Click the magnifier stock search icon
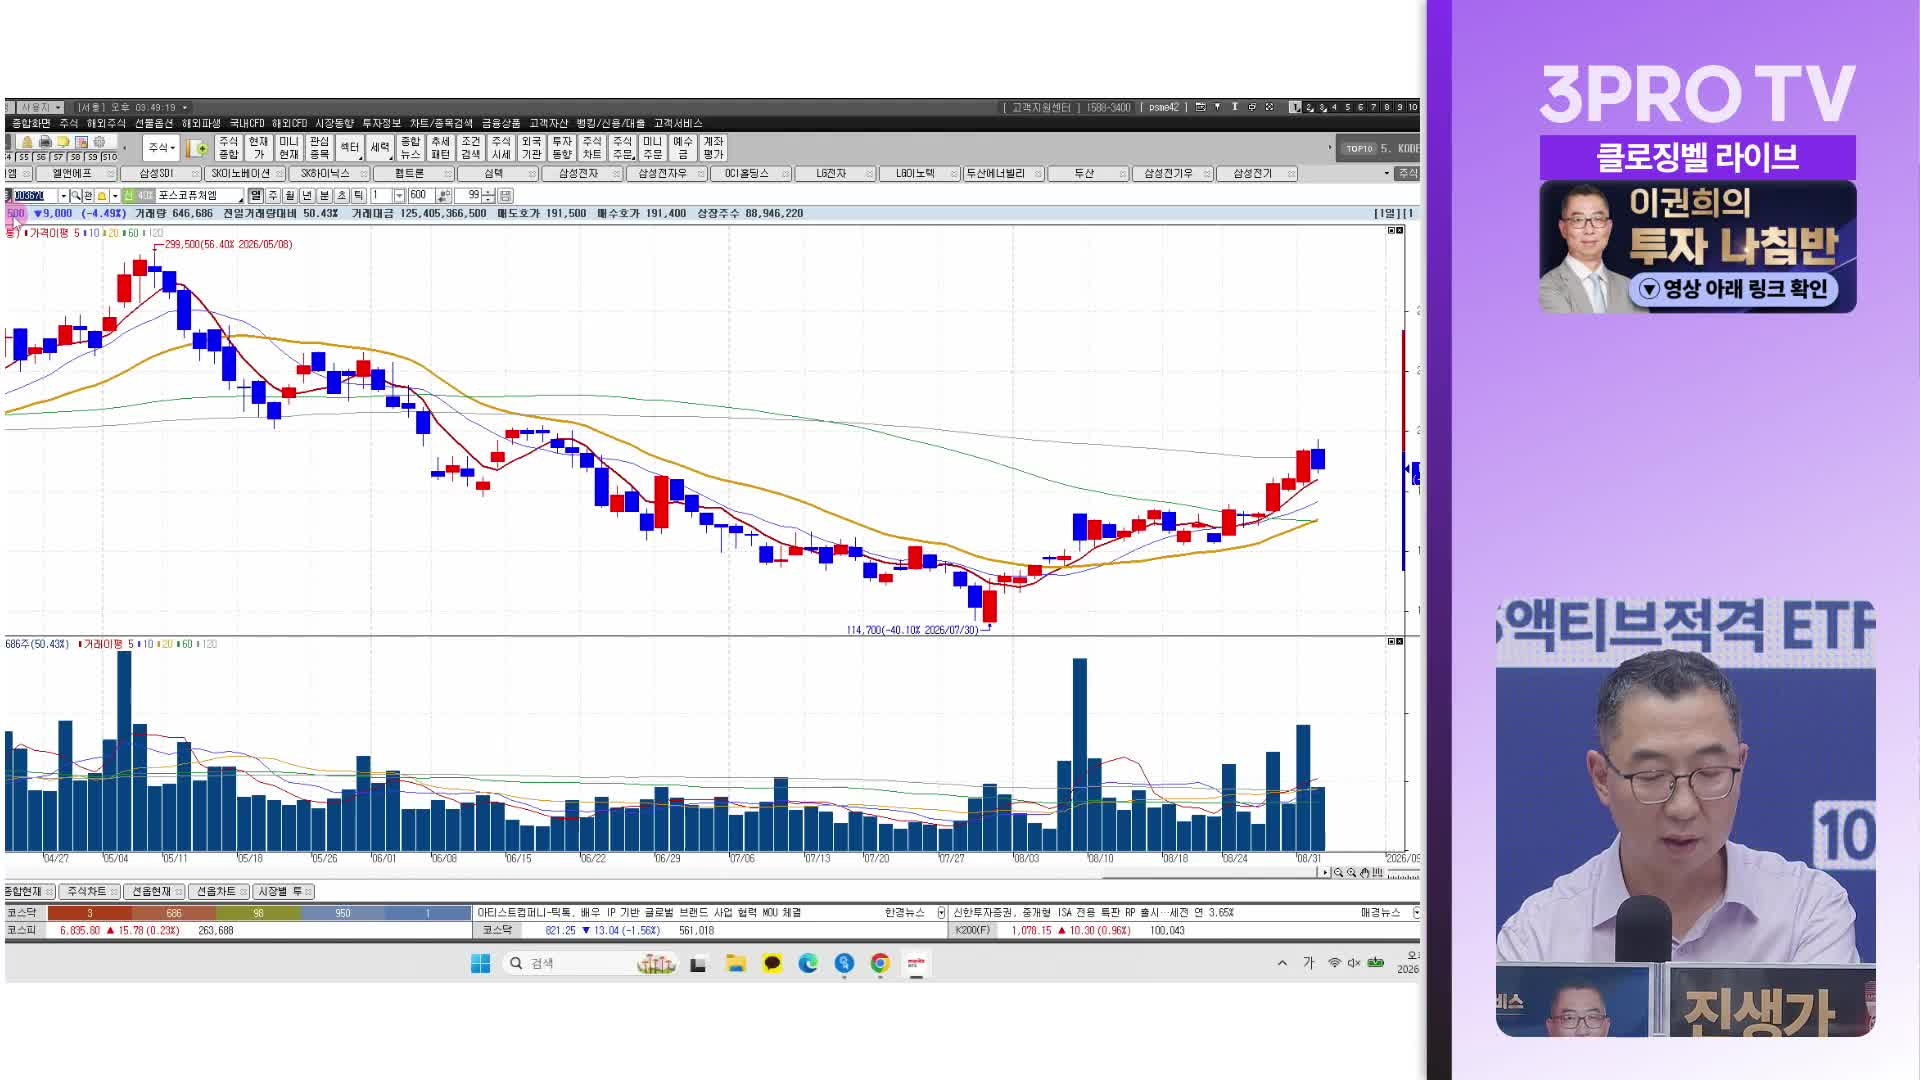1920x1080 pixels. [x=75, y=195]
